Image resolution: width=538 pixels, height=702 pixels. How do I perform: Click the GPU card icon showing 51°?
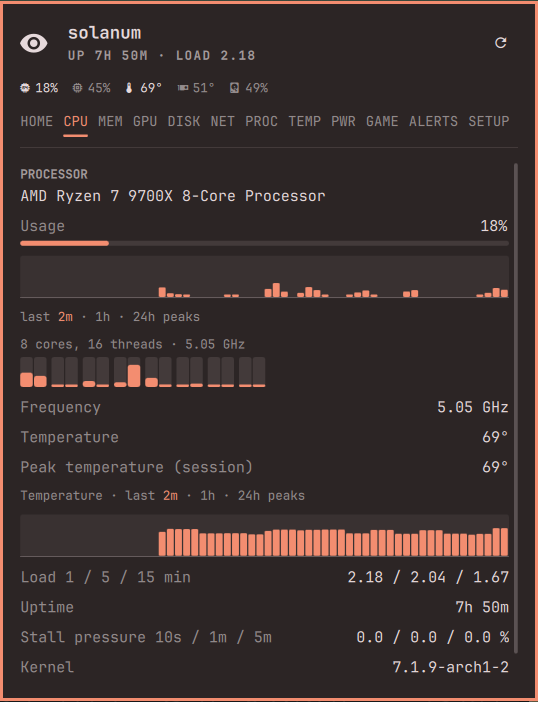(x=183, y=88)
